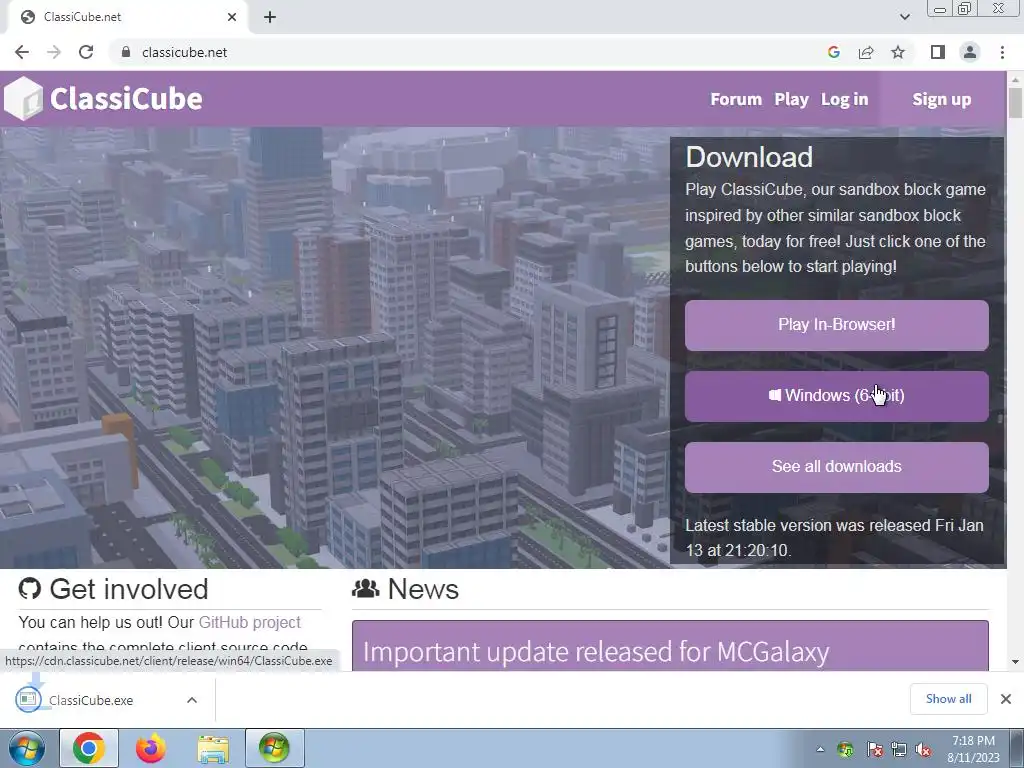Click the Play In-Browser! button
1024x768 pixels.
[x=837, y=325]
